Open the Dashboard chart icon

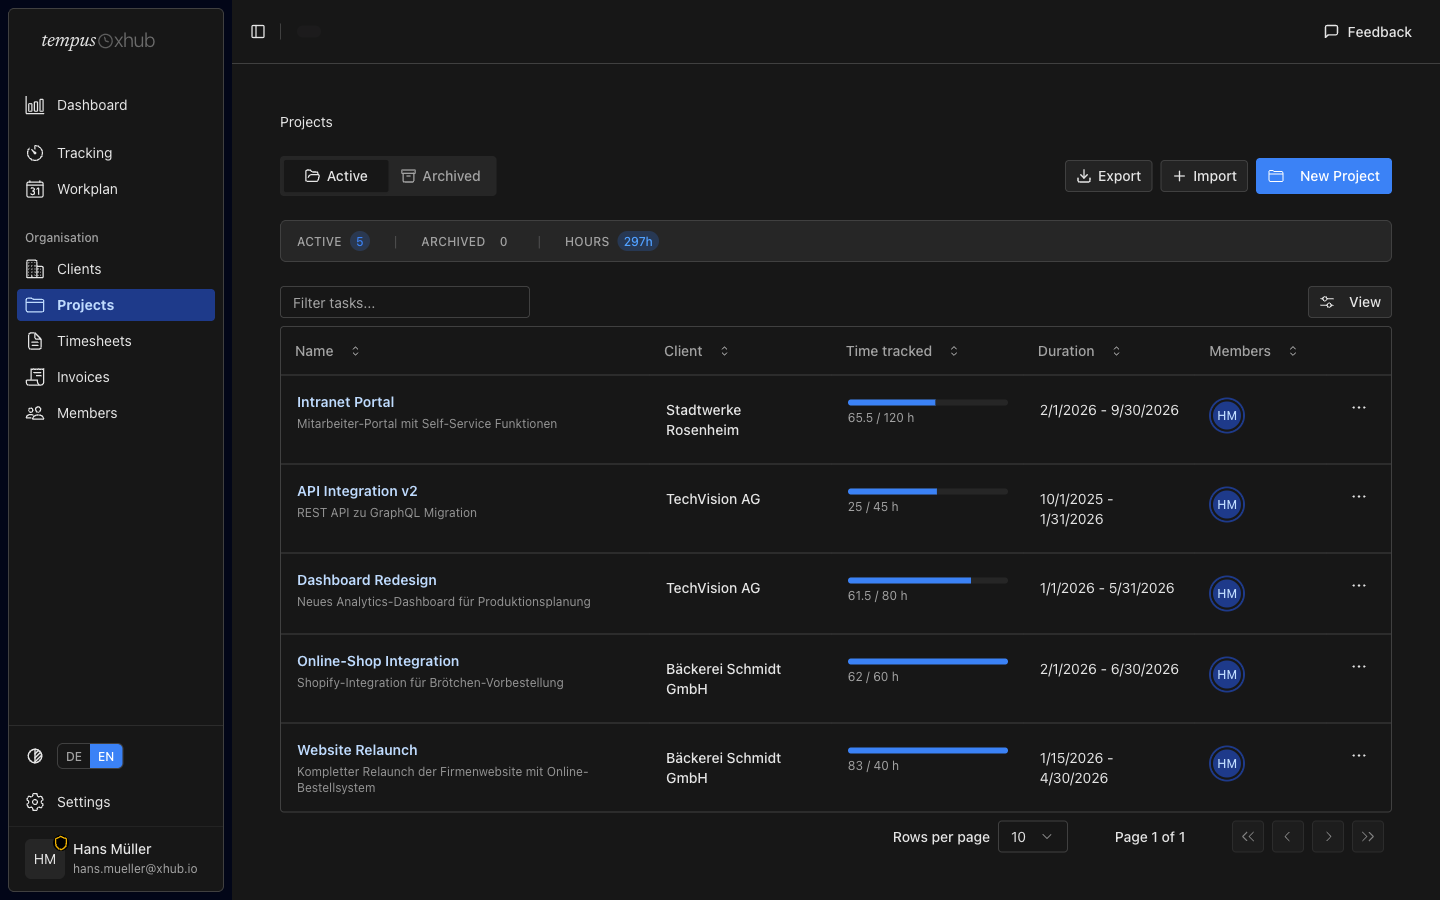point(35,105)
